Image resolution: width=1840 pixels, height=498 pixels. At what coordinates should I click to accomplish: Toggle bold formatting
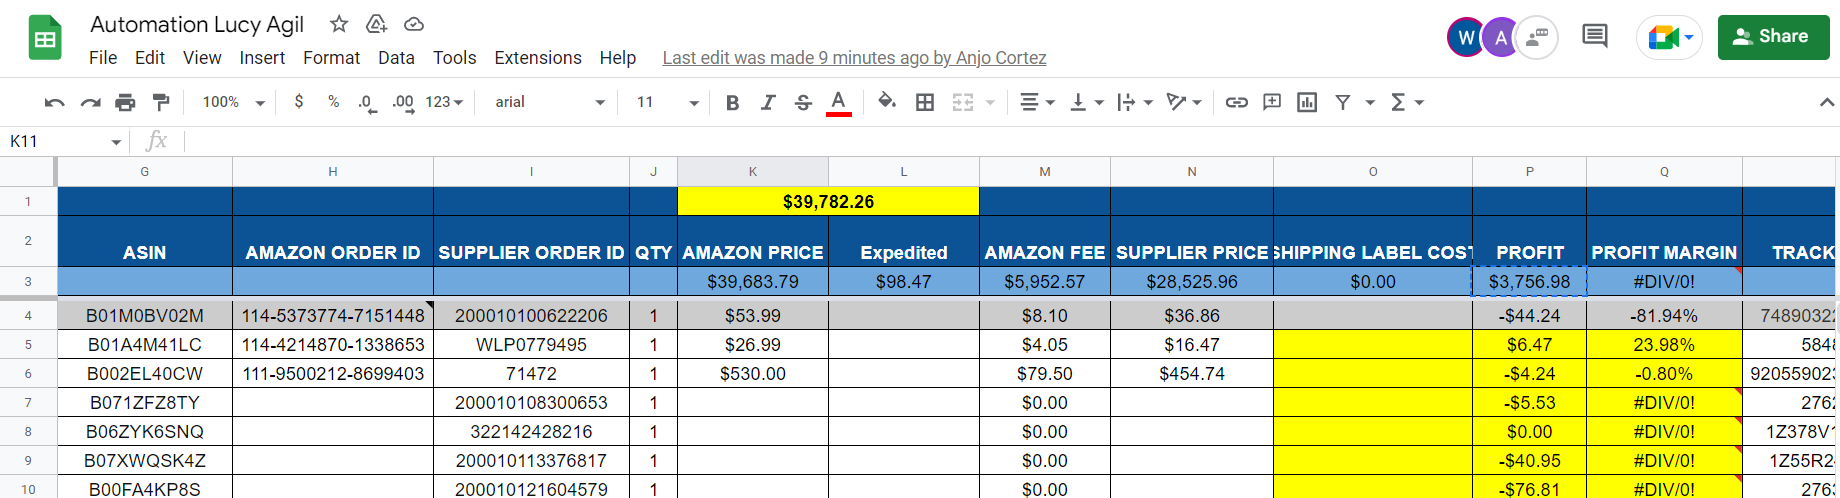tap(732, 102)
